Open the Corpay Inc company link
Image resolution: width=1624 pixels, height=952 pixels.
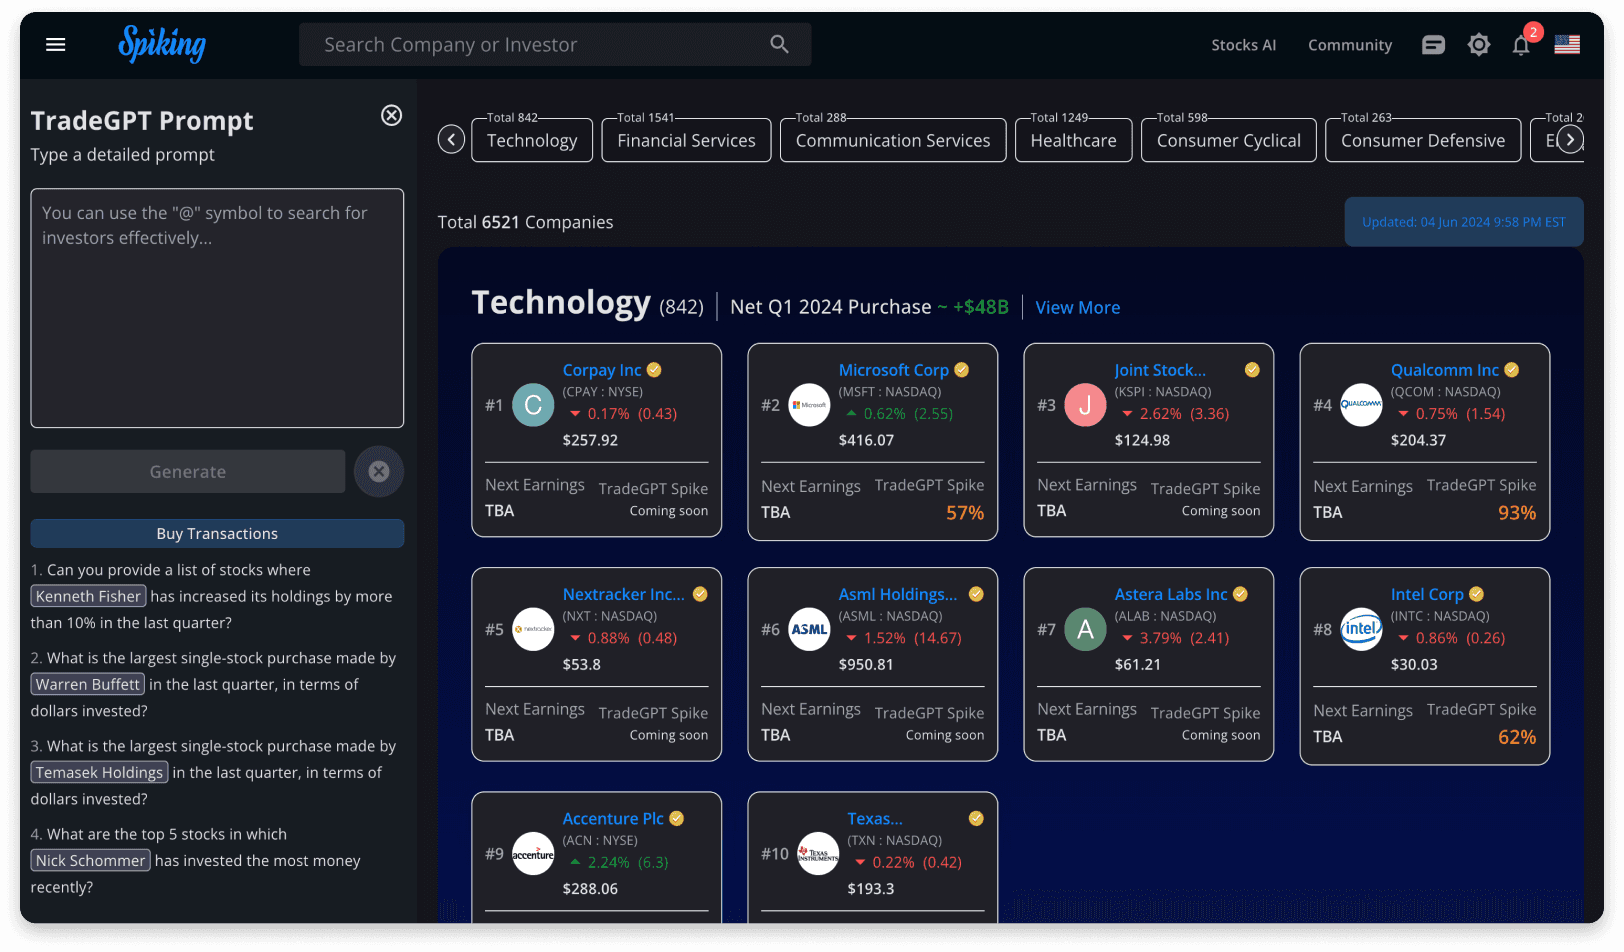tap(601, 370)
